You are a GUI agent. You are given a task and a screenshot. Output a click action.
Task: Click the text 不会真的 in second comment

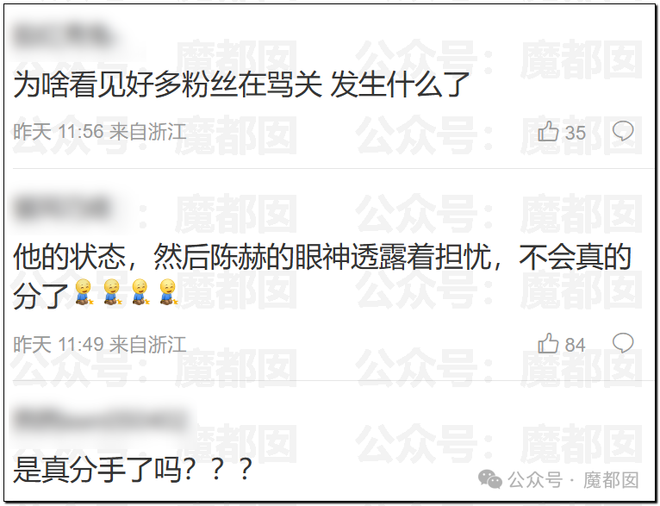(x=575, y=256)
